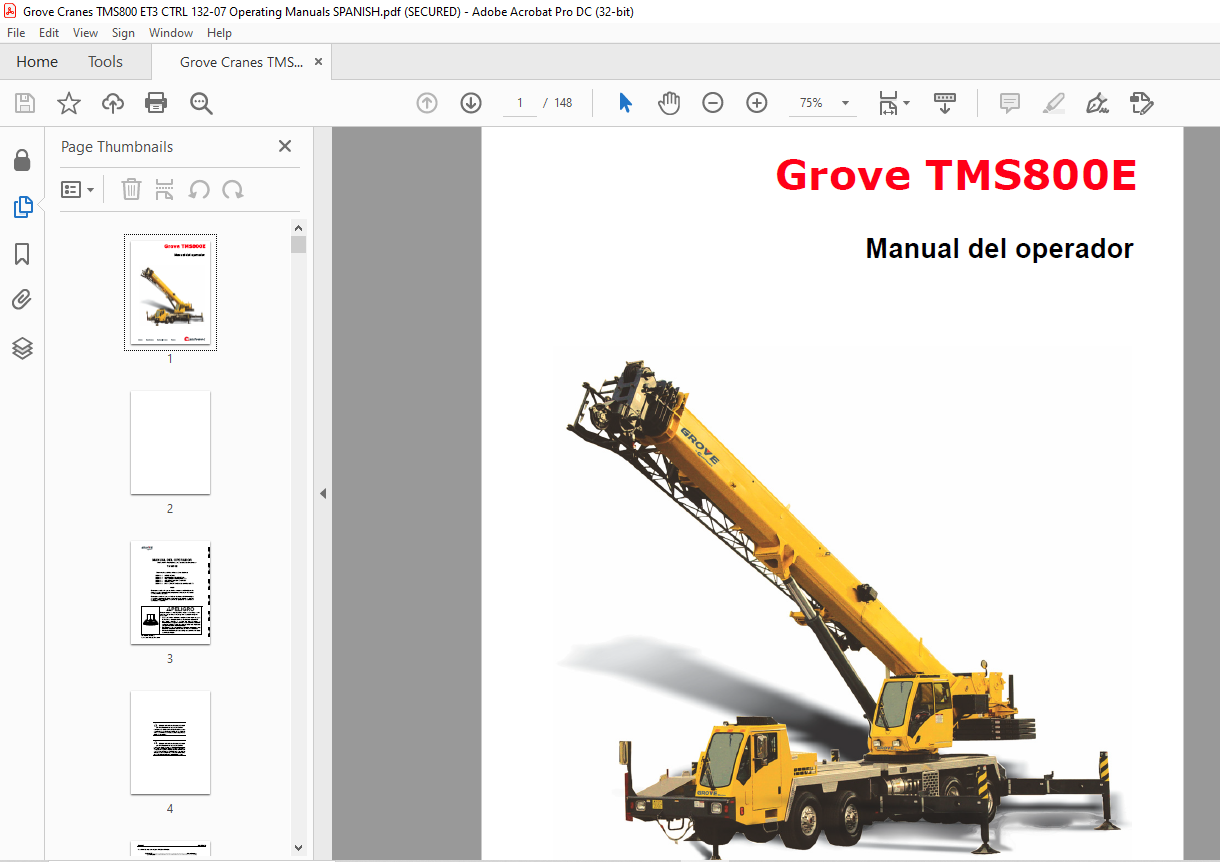Click the delete pages trash icon
1220x862 pixels.
coord(131,189)
